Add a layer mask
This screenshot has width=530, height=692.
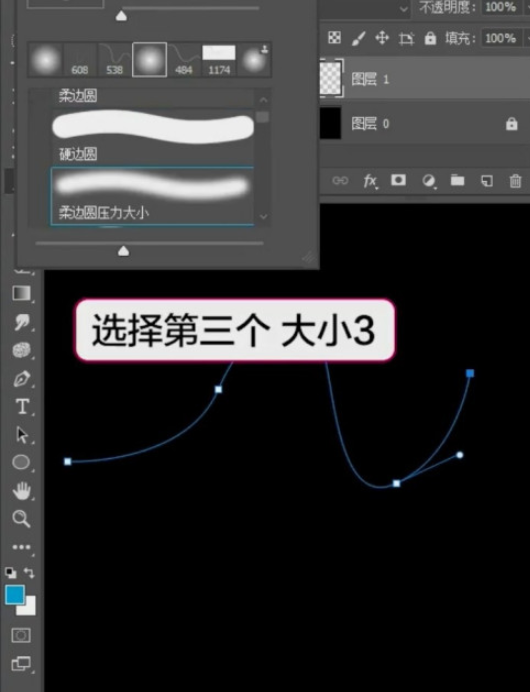pos(398,180)
